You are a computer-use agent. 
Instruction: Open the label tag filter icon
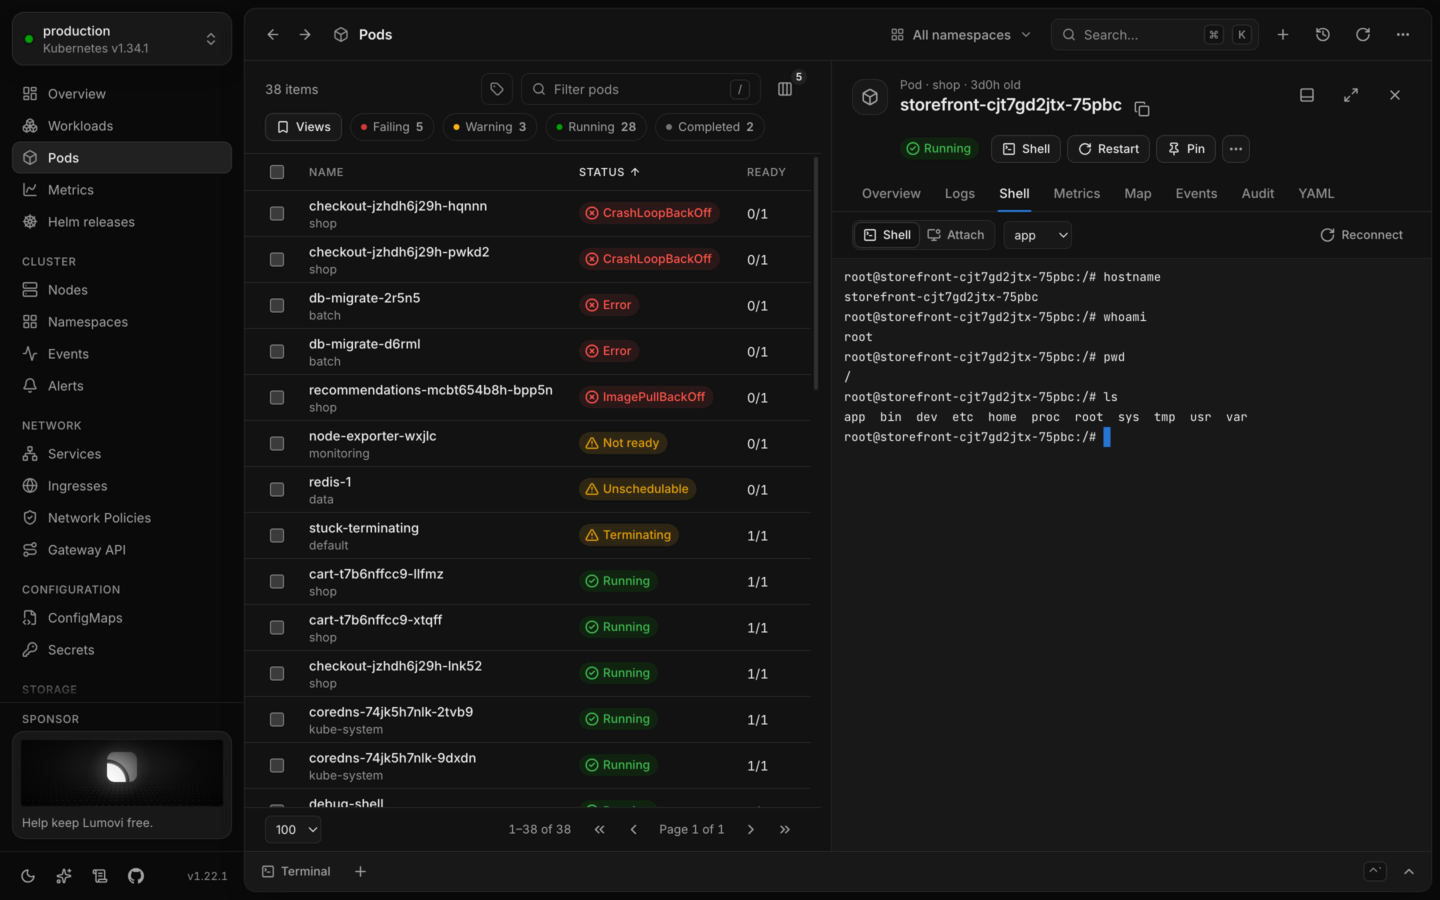(x=497, y=89)
